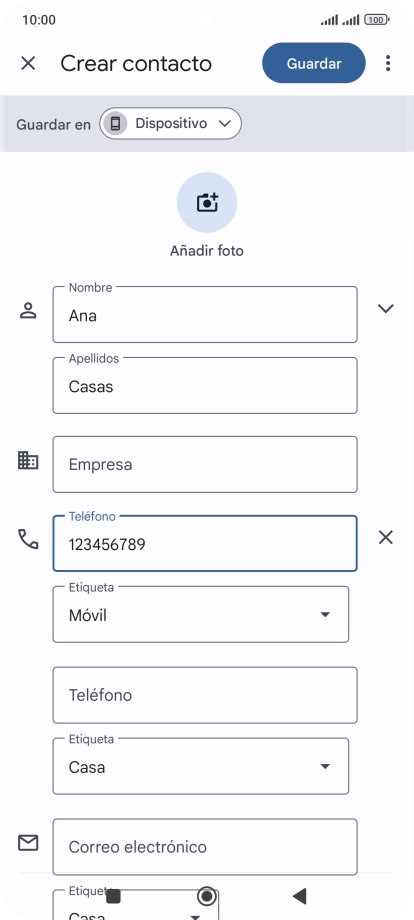
Task: Tap the Añadir foto label
Action: (206, 251)
